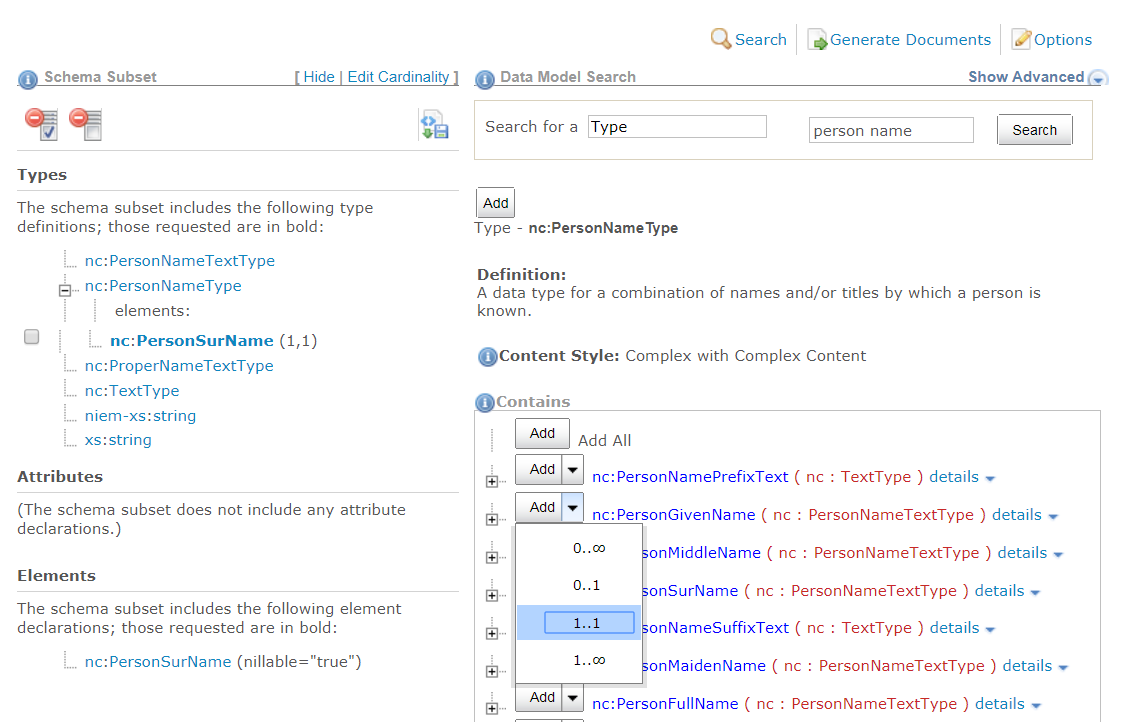Viewport: 1123px width, 722px height.
Task: Click the Edit Cardinality link
Action: (398, 77)
